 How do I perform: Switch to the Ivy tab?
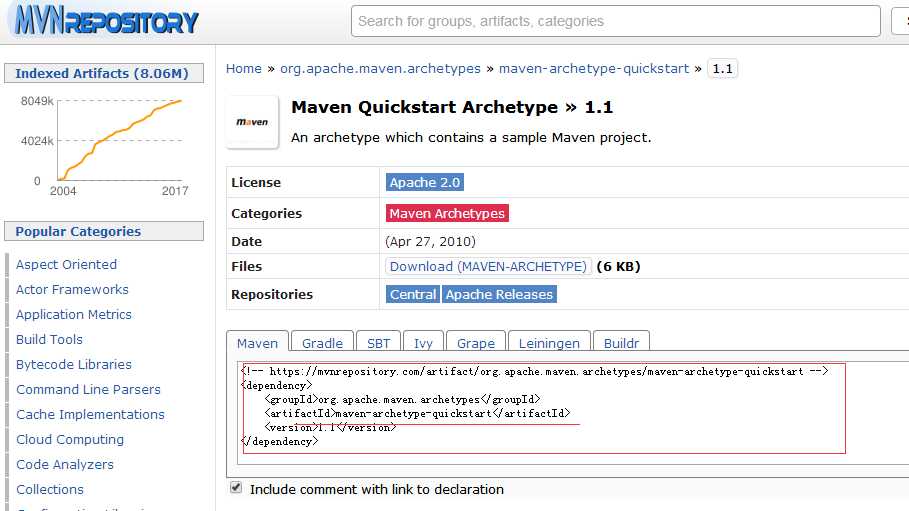423,342
